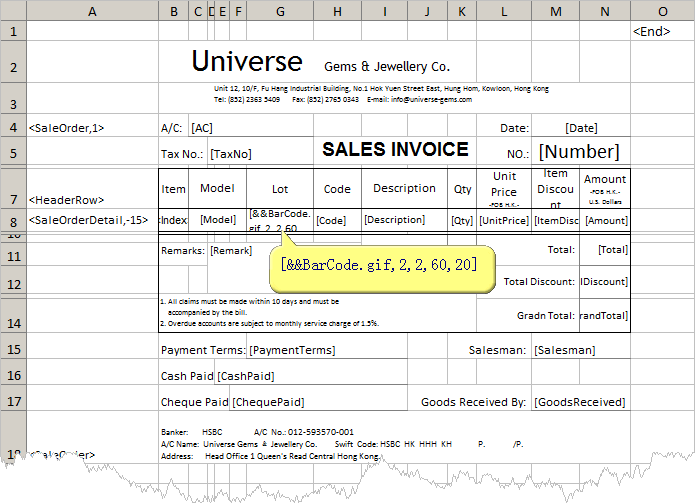Click the <SaleOrderDetail,-15> tag cell
Image resolution: width=695 pixels, height=503 pixels.
89,220
